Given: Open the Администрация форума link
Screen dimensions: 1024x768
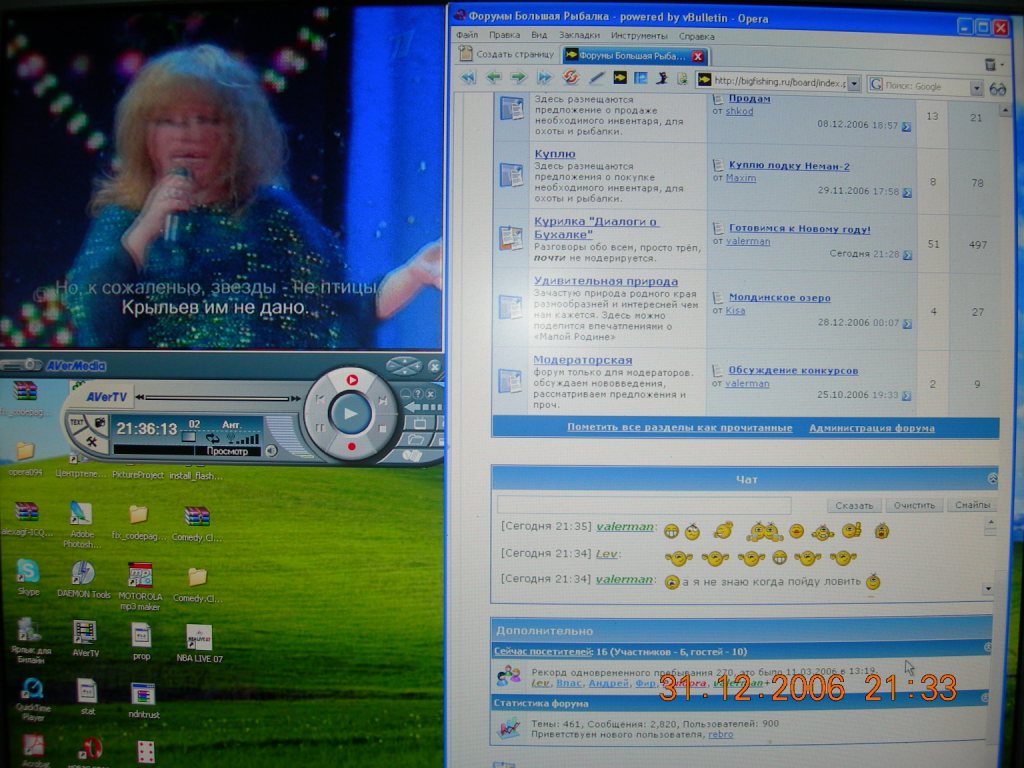Looking at the screenshot, I should [872, 428].
